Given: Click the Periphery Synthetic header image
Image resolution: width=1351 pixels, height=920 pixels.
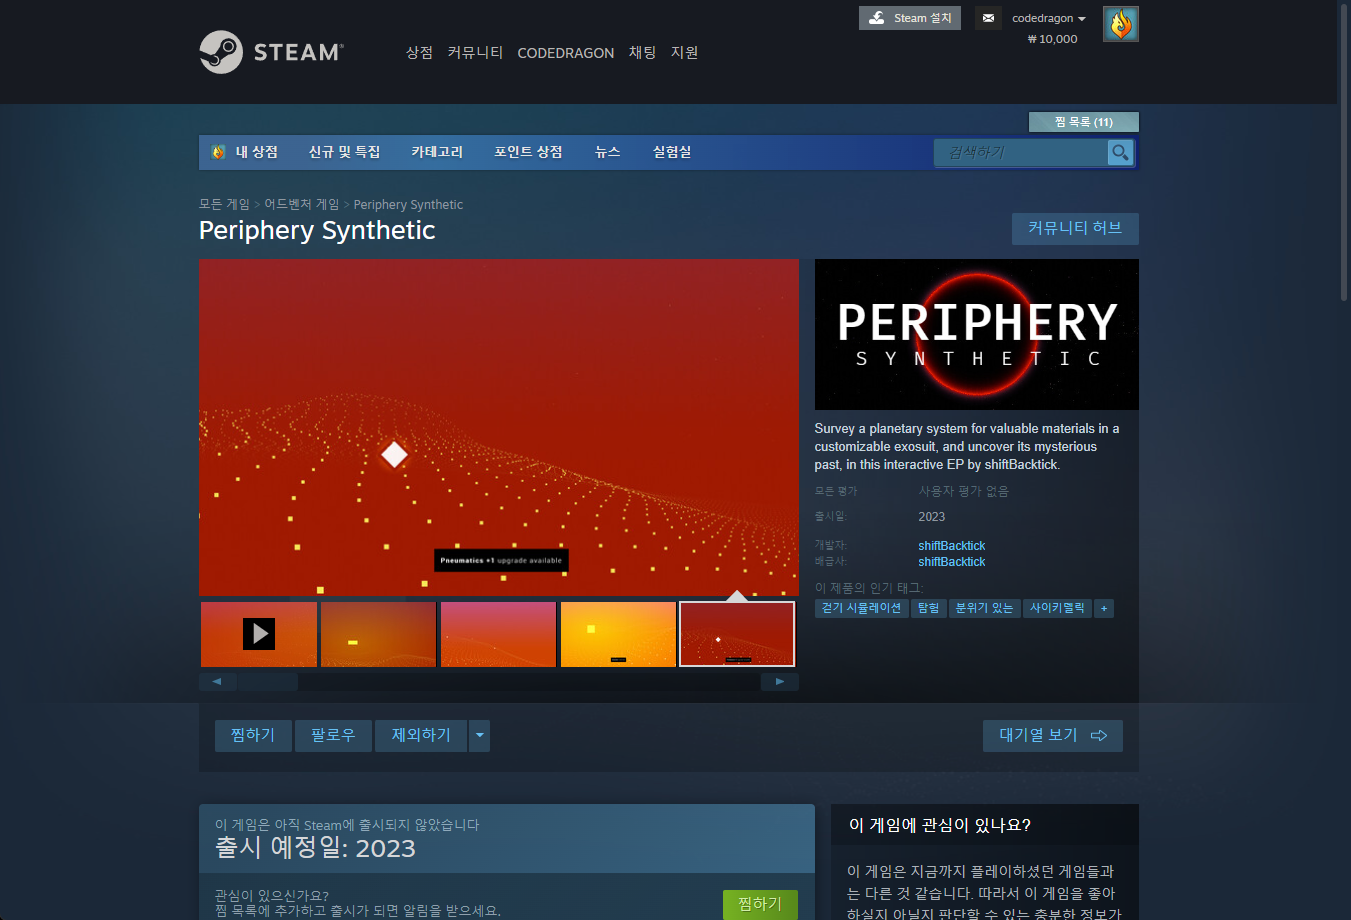Looking at the screenshot, I should point(977,334).
